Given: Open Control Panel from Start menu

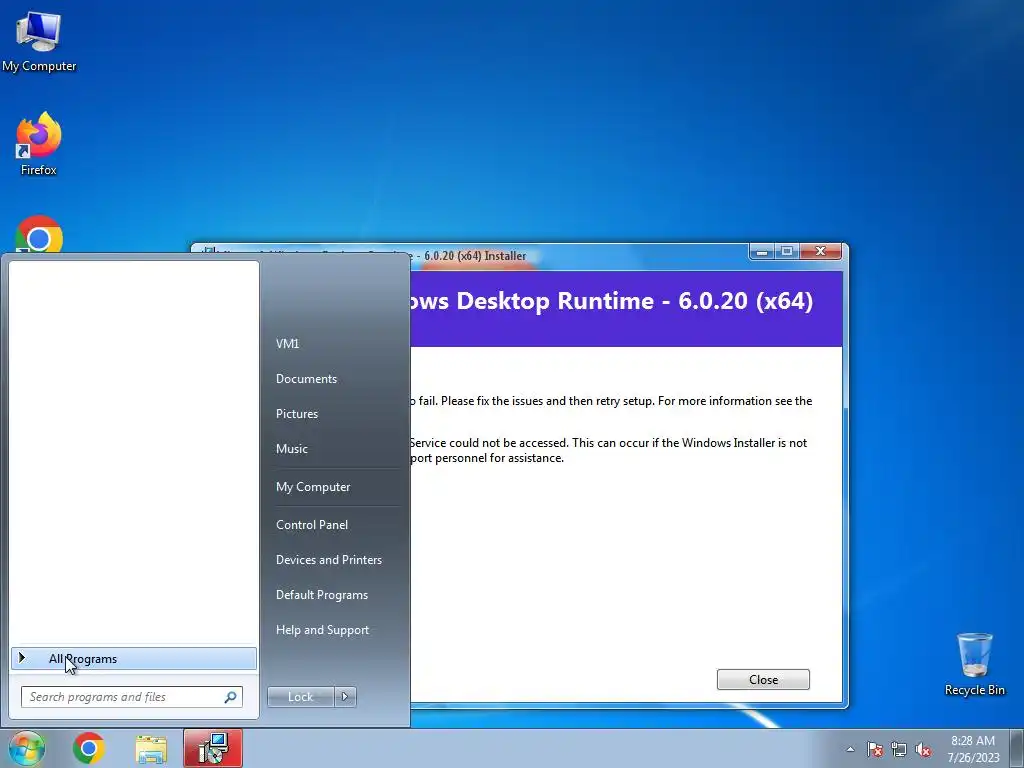Looking at the screenshot, I should coord(312,525).
